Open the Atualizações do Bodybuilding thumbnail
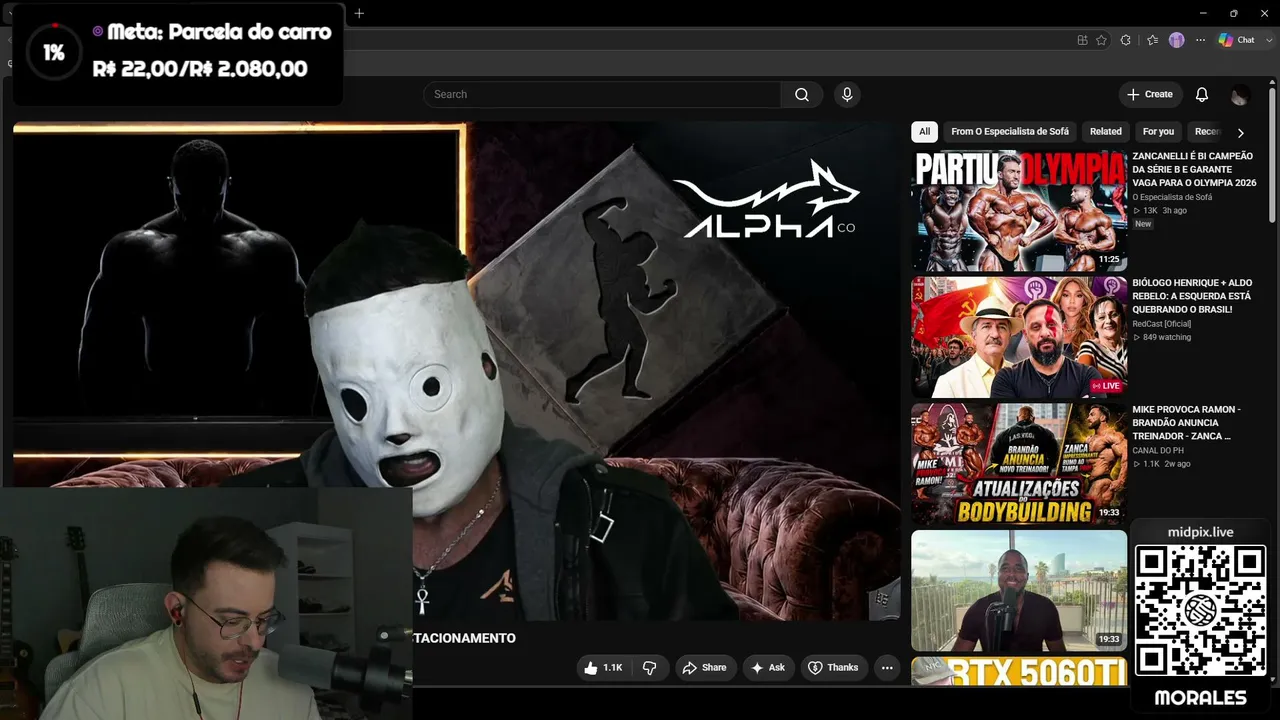Viewport: 1280px width, 720px height. coord(1019,464)
